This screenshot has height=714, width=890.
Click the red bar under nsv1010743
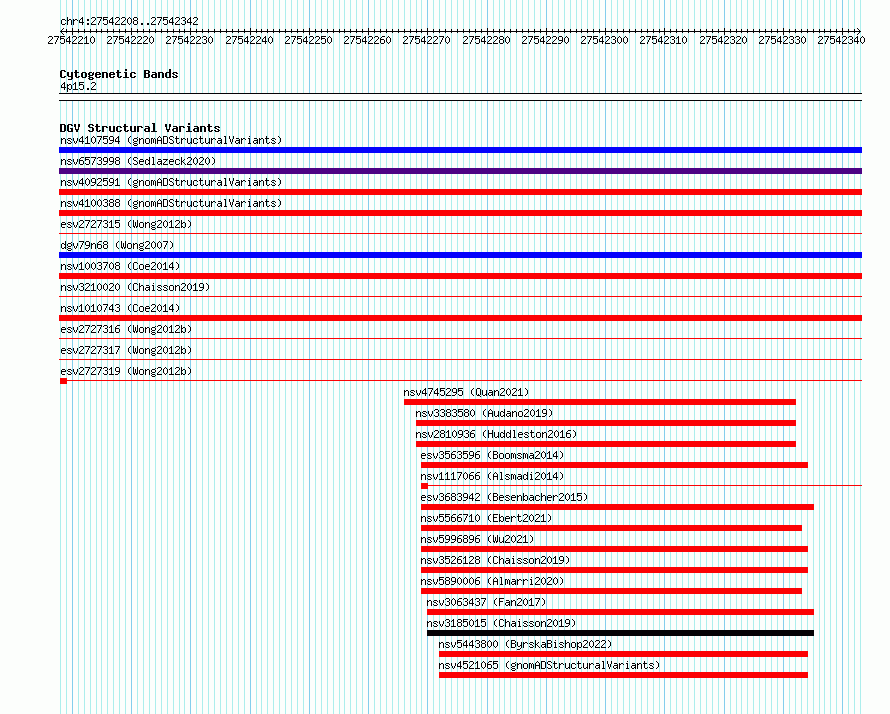[460, 318]
